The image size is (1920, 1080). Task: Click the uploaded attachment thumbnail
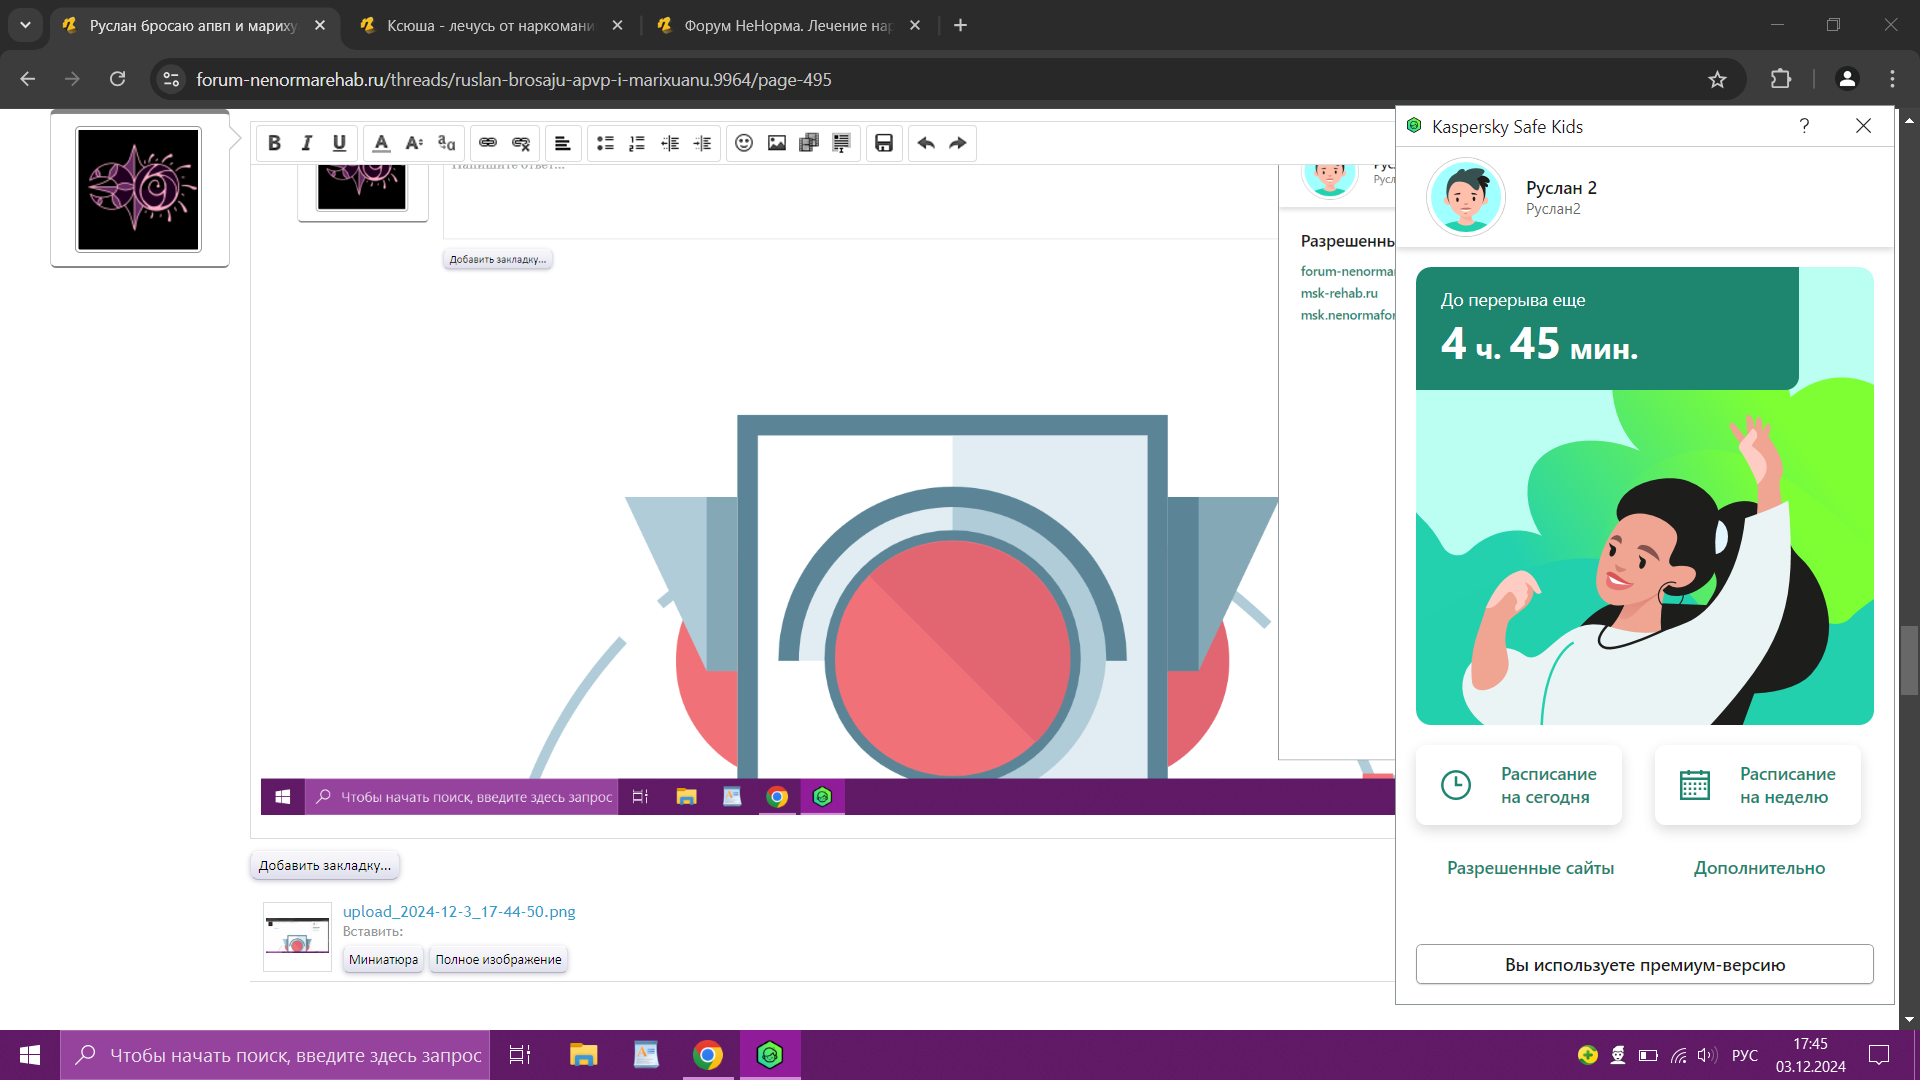297,937
